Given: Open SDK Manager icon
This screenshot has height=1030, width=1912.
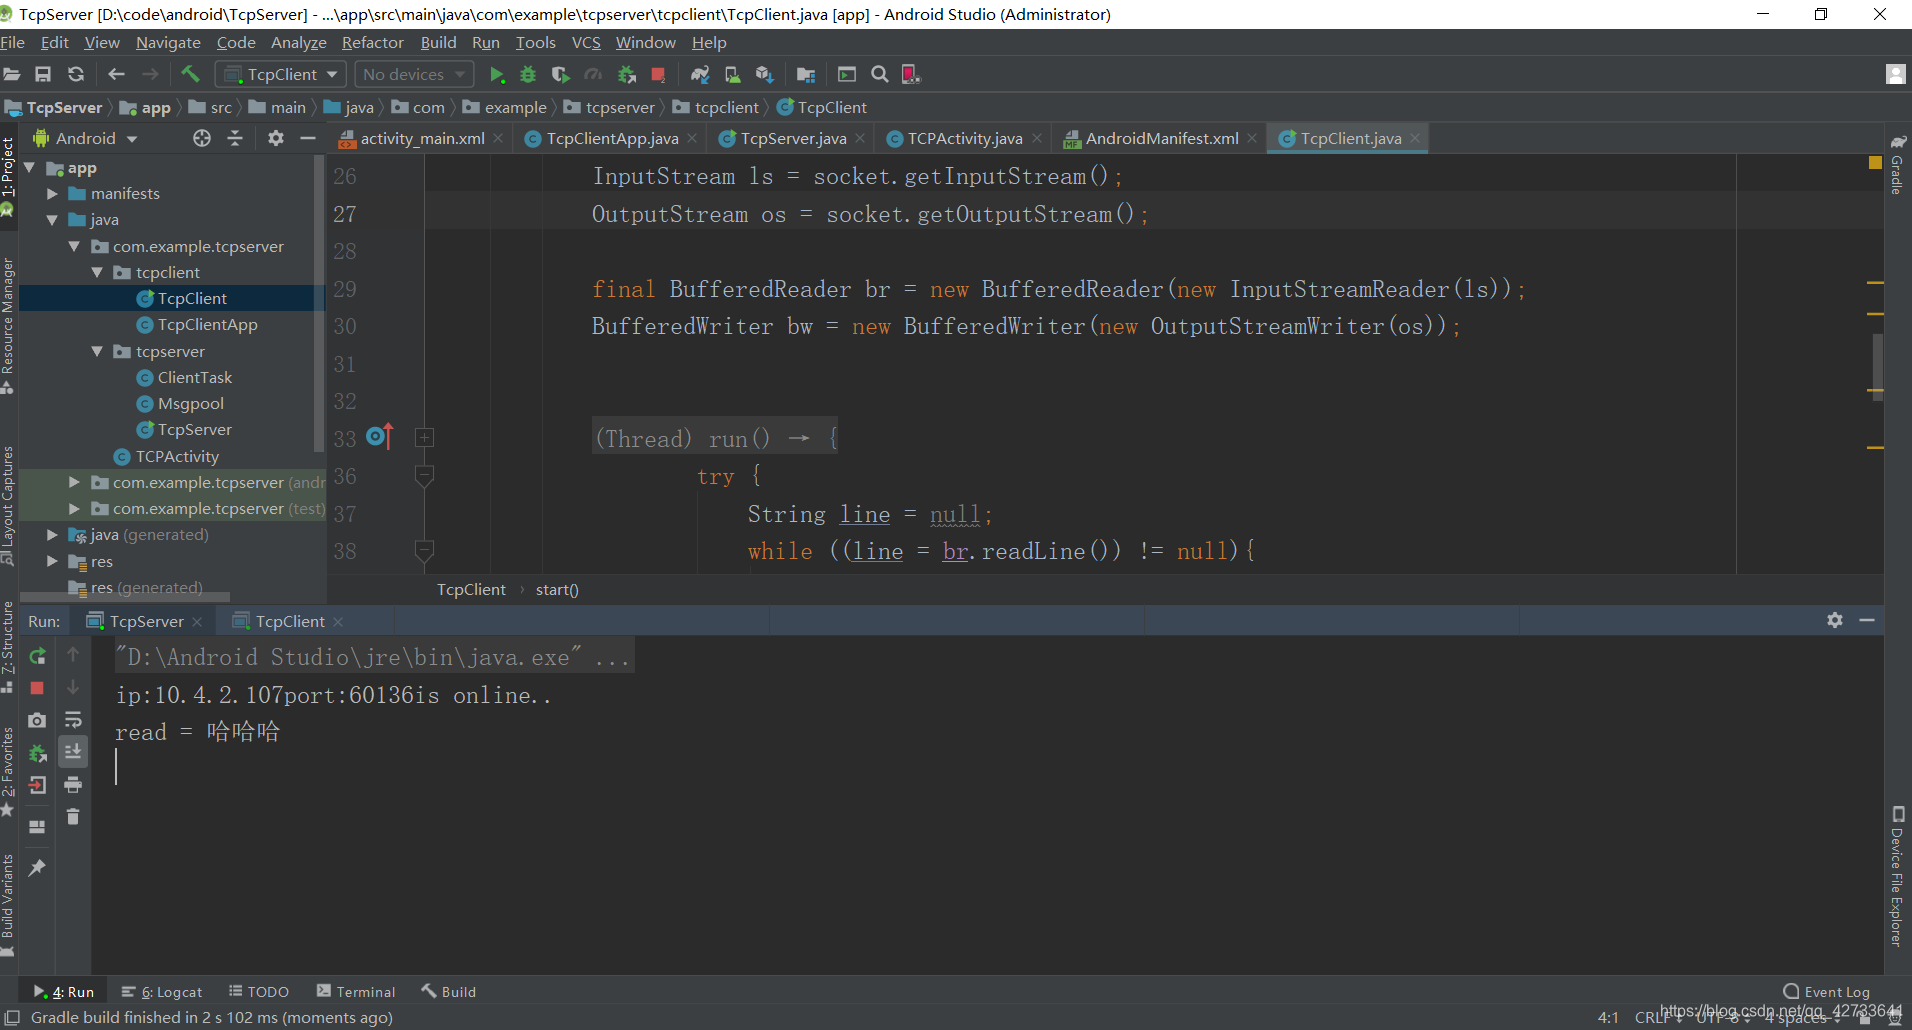Looking at the screenshot, I should [x=765, y=74].
